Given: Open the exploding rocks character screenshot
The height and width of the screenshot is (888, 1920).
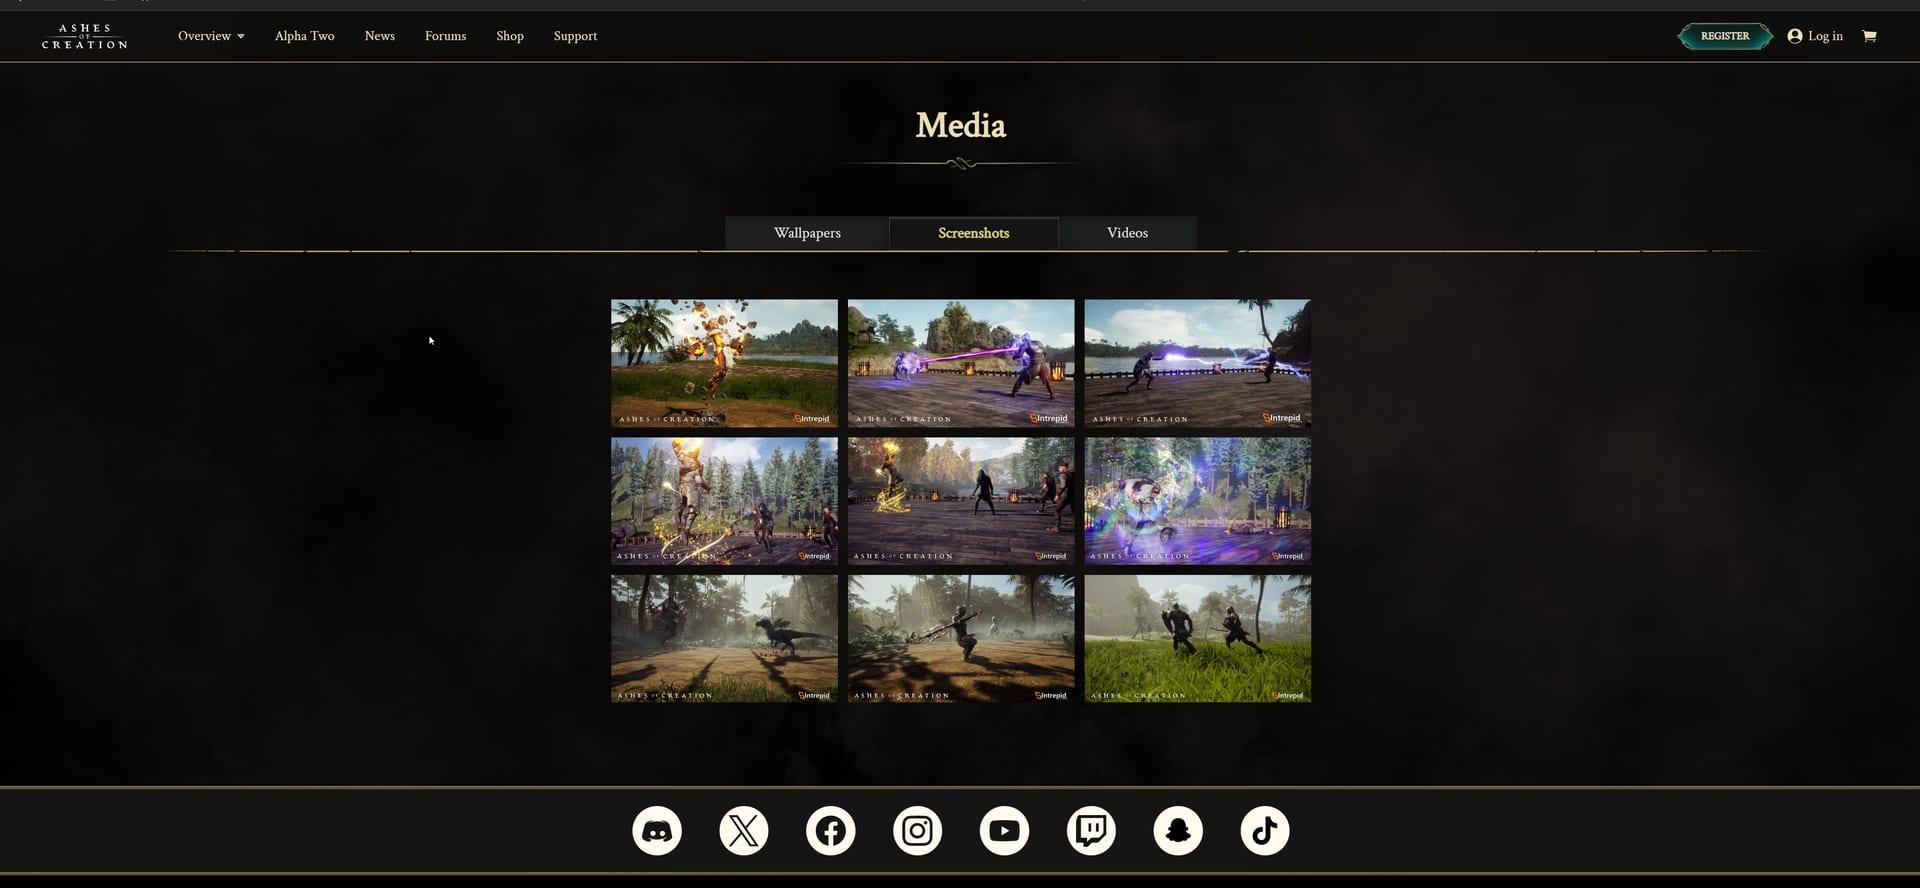Looking at the screenshot, I should pos(725,363).
